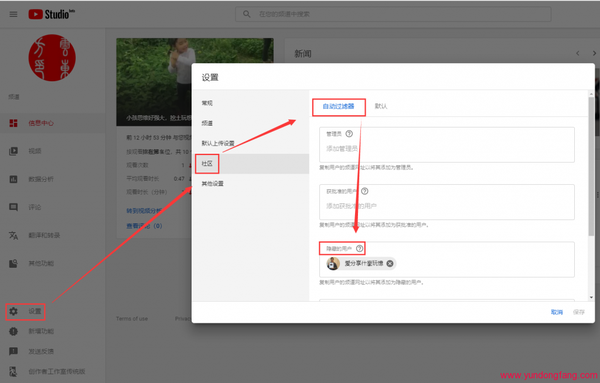Select 信息中心 in the sidebar
Viewport: 600px width, 383px height.
click(41, 123)
